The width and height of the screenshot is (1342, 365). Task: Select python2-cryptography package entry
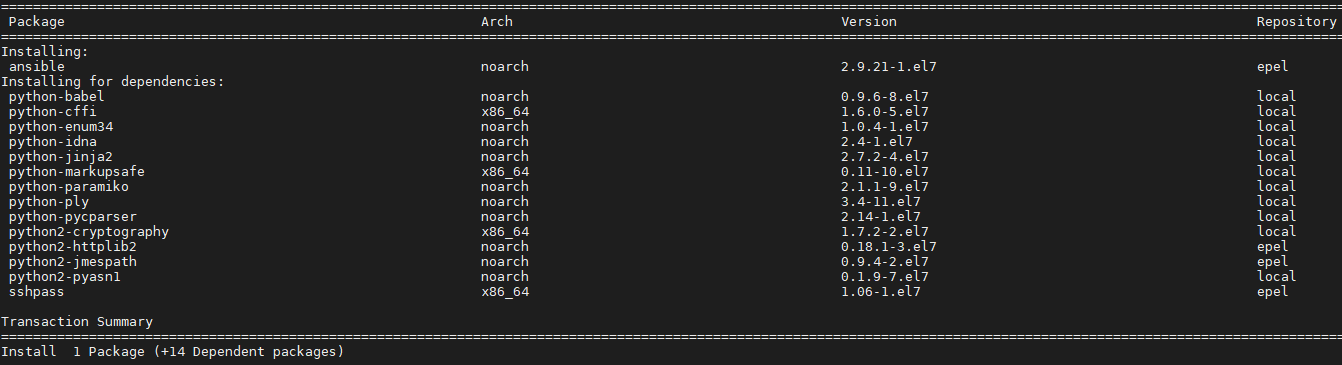click(89, 232)
